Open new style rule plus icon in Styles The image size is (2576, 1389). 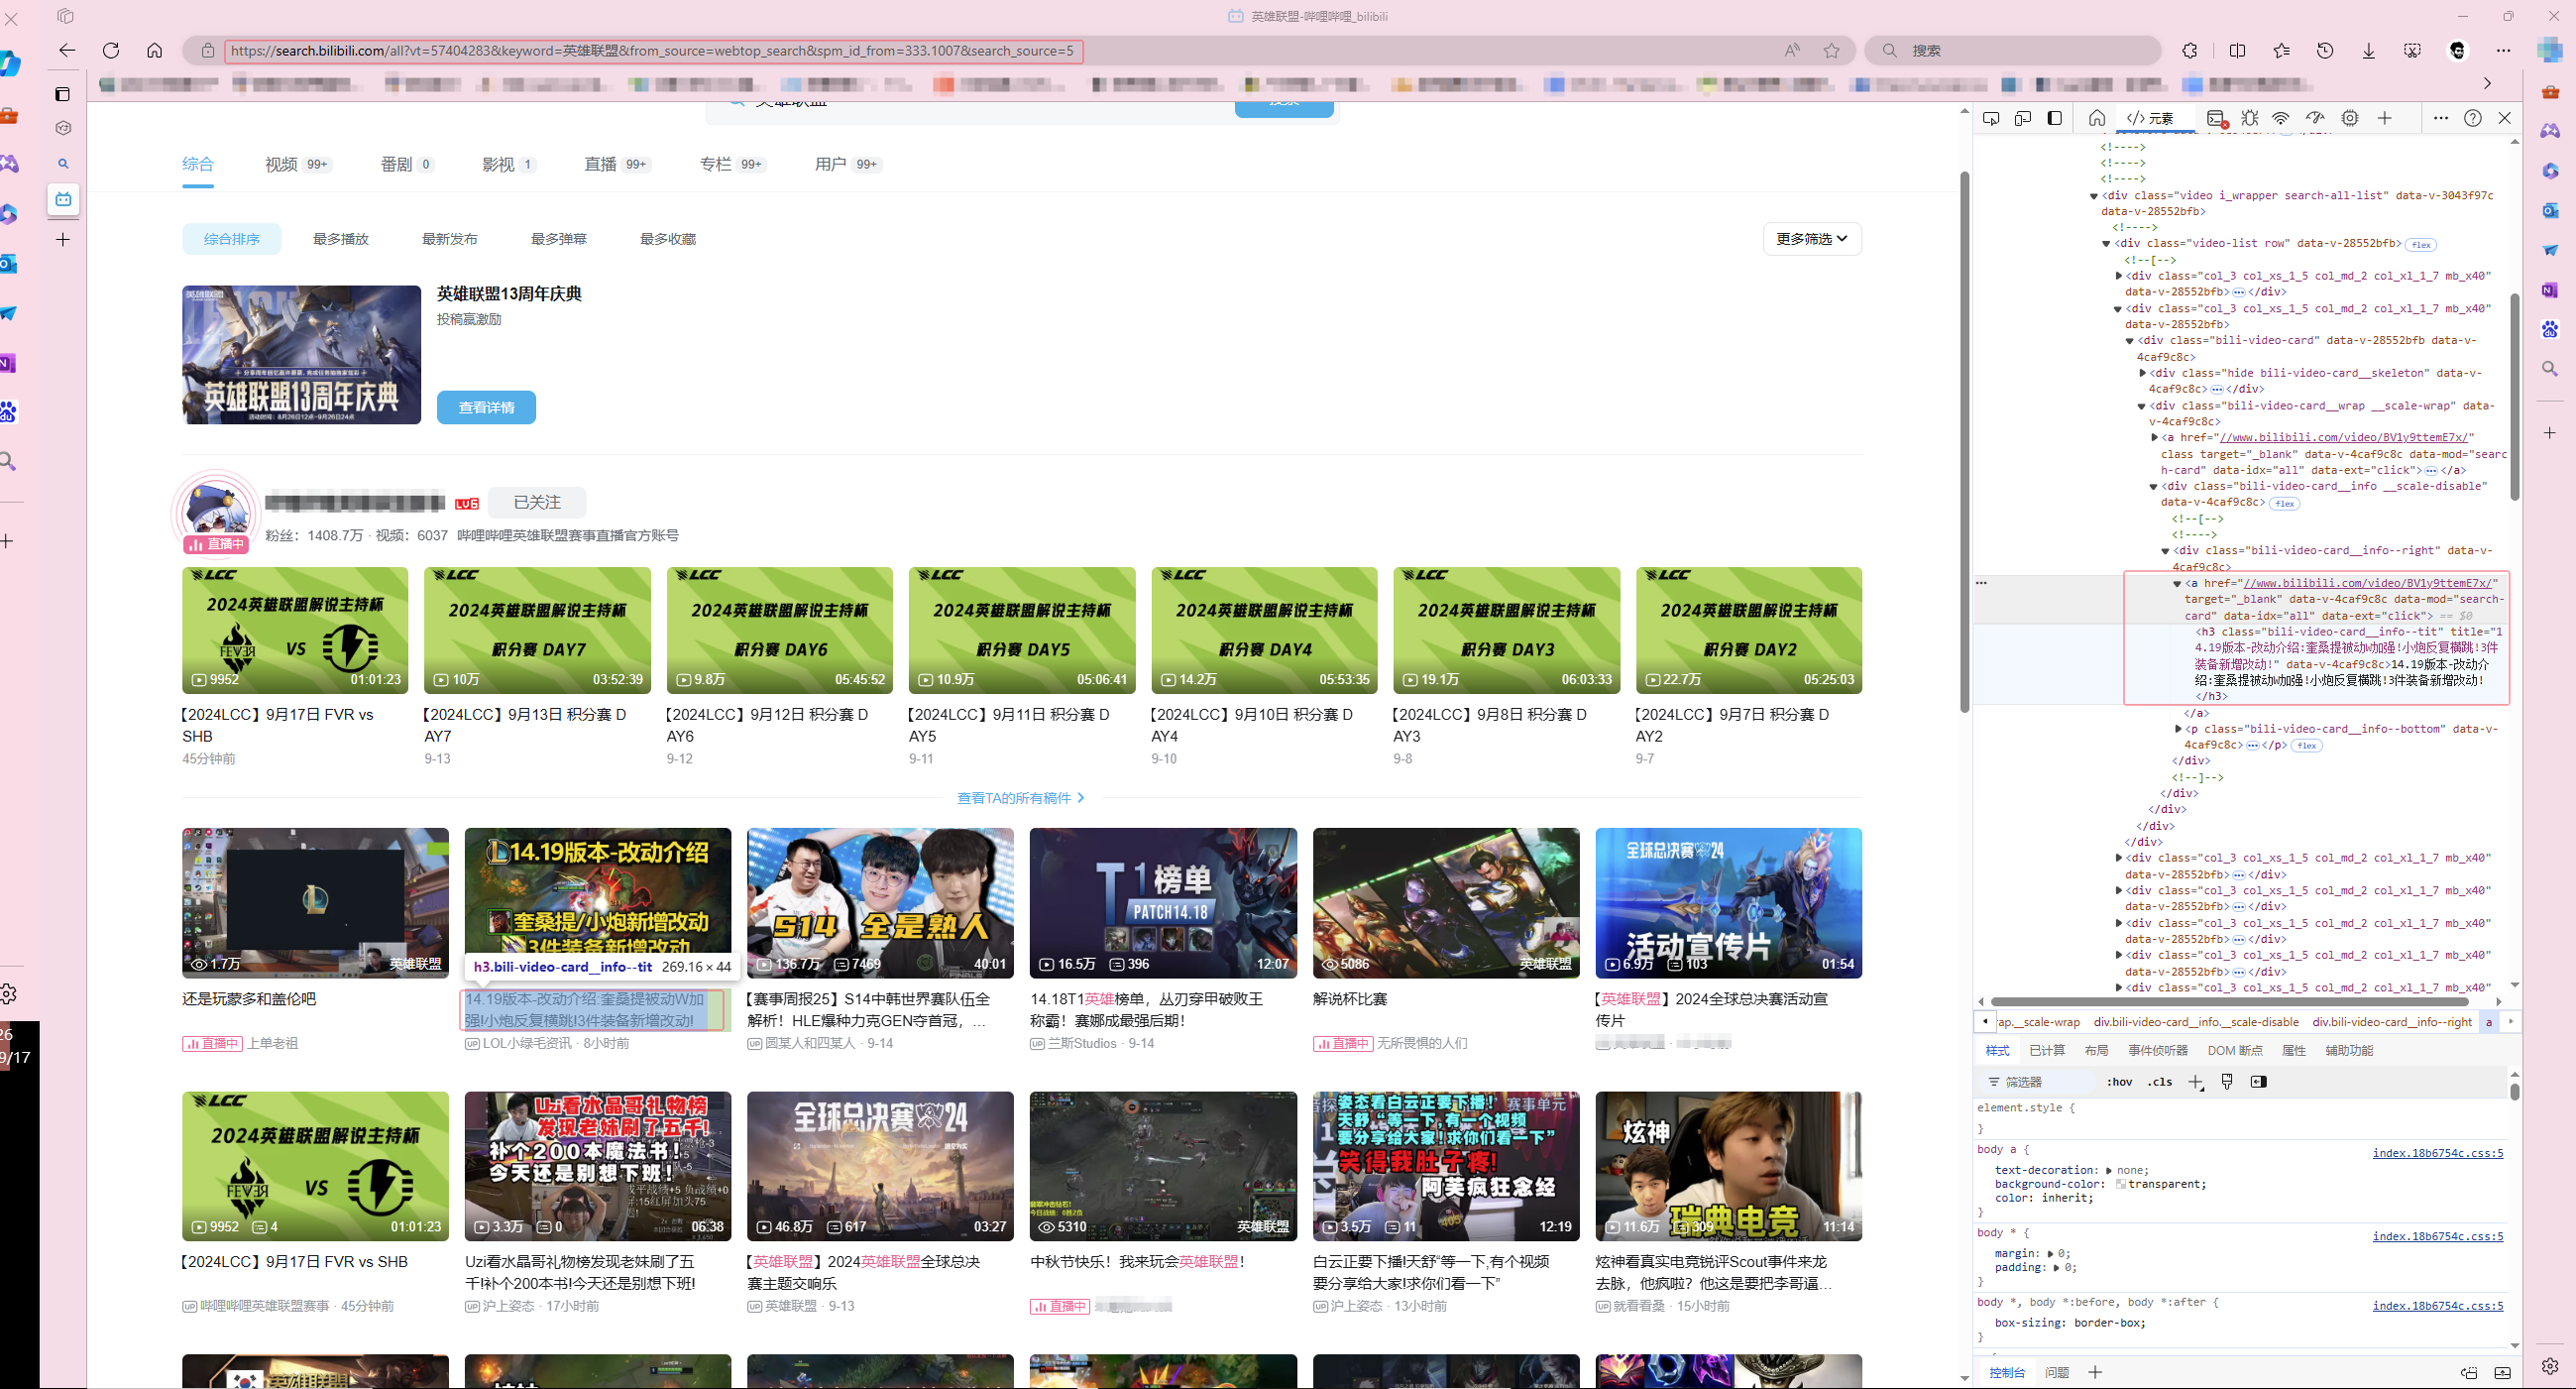(x=2195, y=1082)
